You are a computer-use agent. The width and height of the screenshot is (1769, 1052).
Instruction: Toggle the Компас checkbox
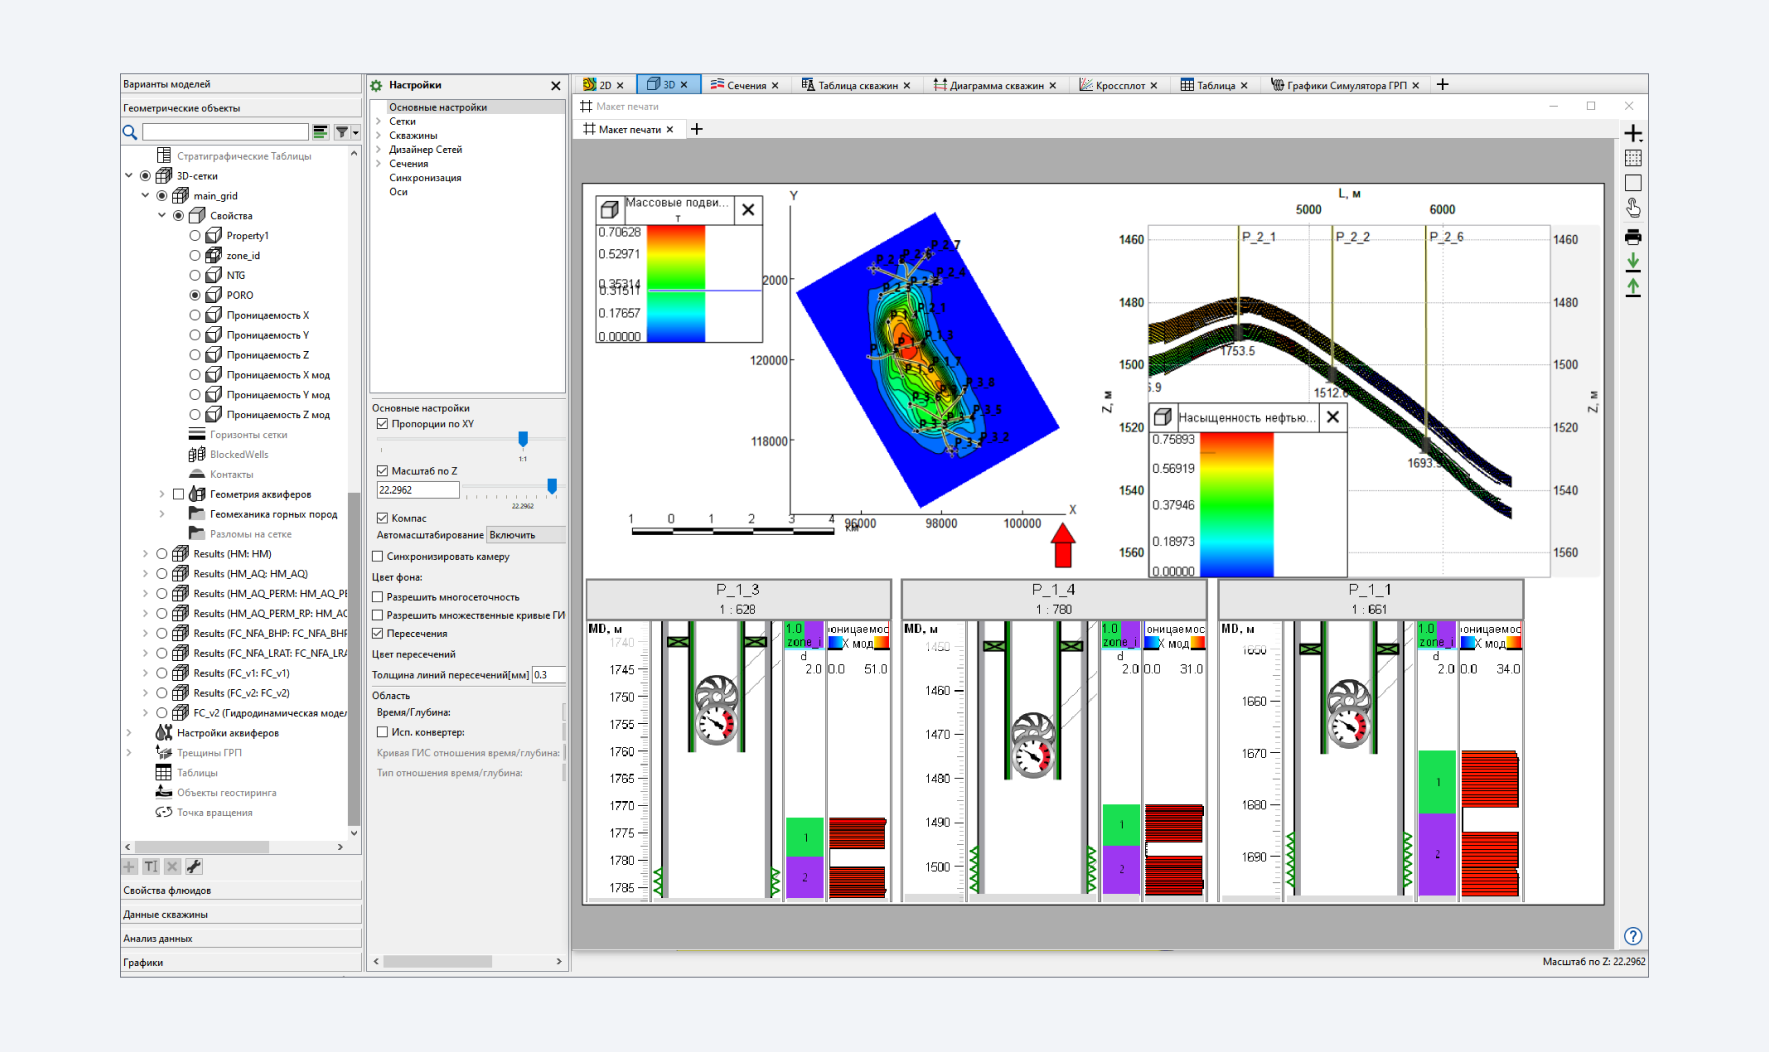pyautogui.click(x=382, y=518)
